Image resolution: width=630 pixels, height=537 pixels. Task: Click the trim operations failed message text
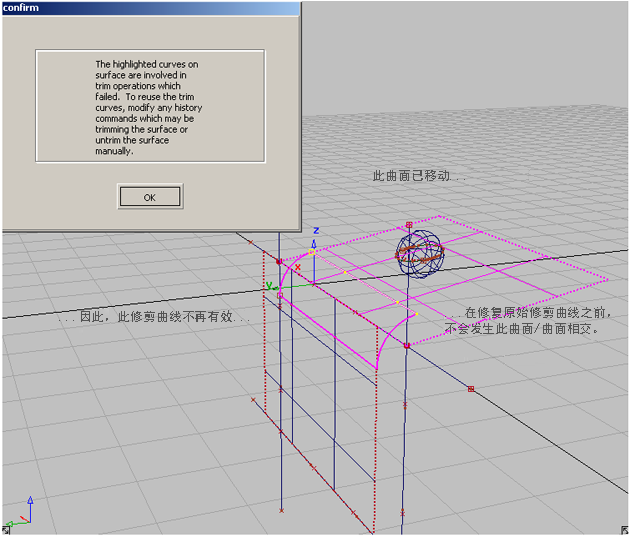[x=147, y=107]
